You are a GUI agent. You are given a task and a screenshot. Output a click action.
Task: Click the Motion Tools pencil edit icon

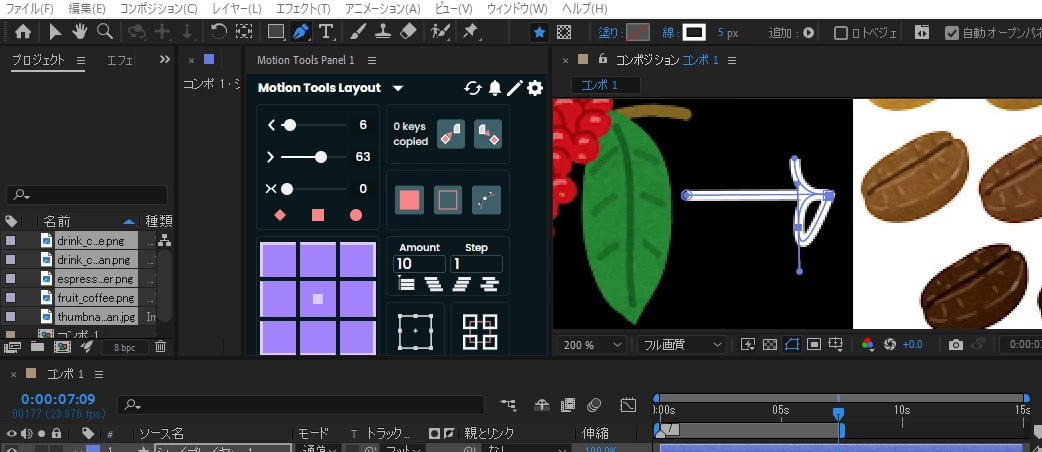coord(514,88)
